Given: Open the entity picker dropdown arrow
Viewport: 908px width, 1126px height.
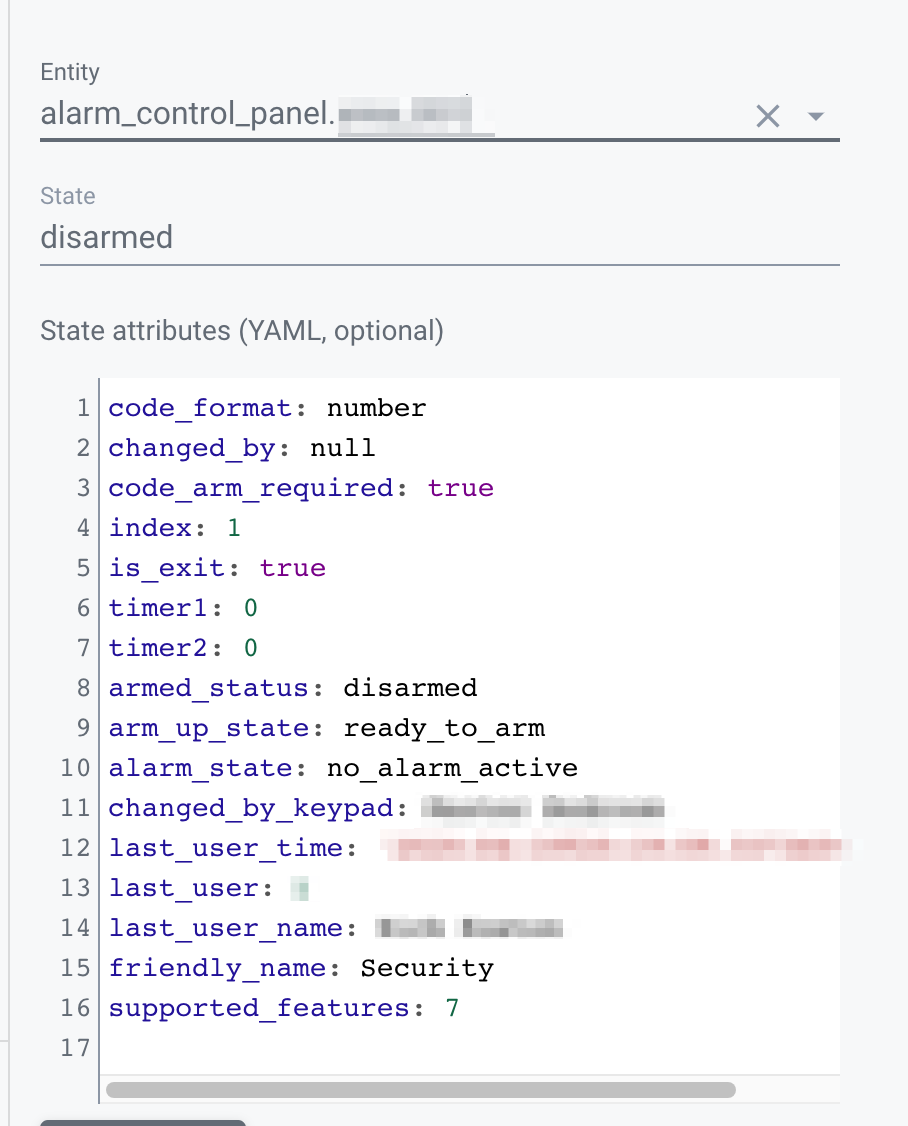Looking at the screenshot, I should pos(816,116).
